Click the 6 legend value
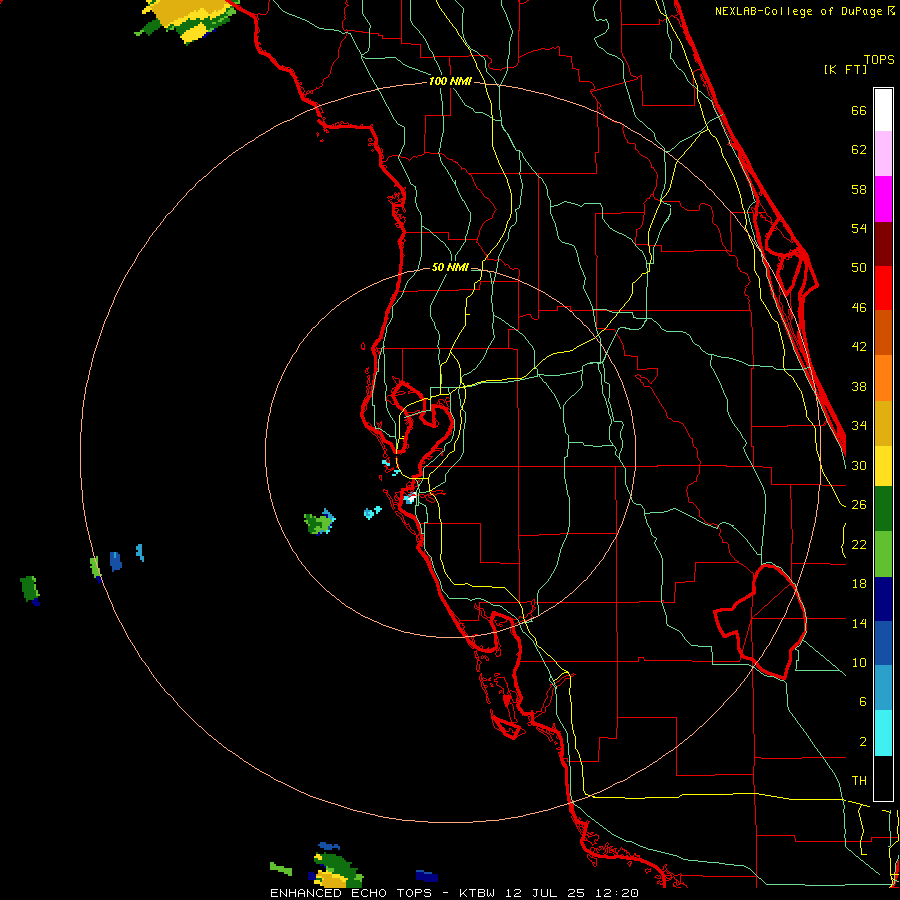Screen dimensions: 900x900 coord(862,701)
